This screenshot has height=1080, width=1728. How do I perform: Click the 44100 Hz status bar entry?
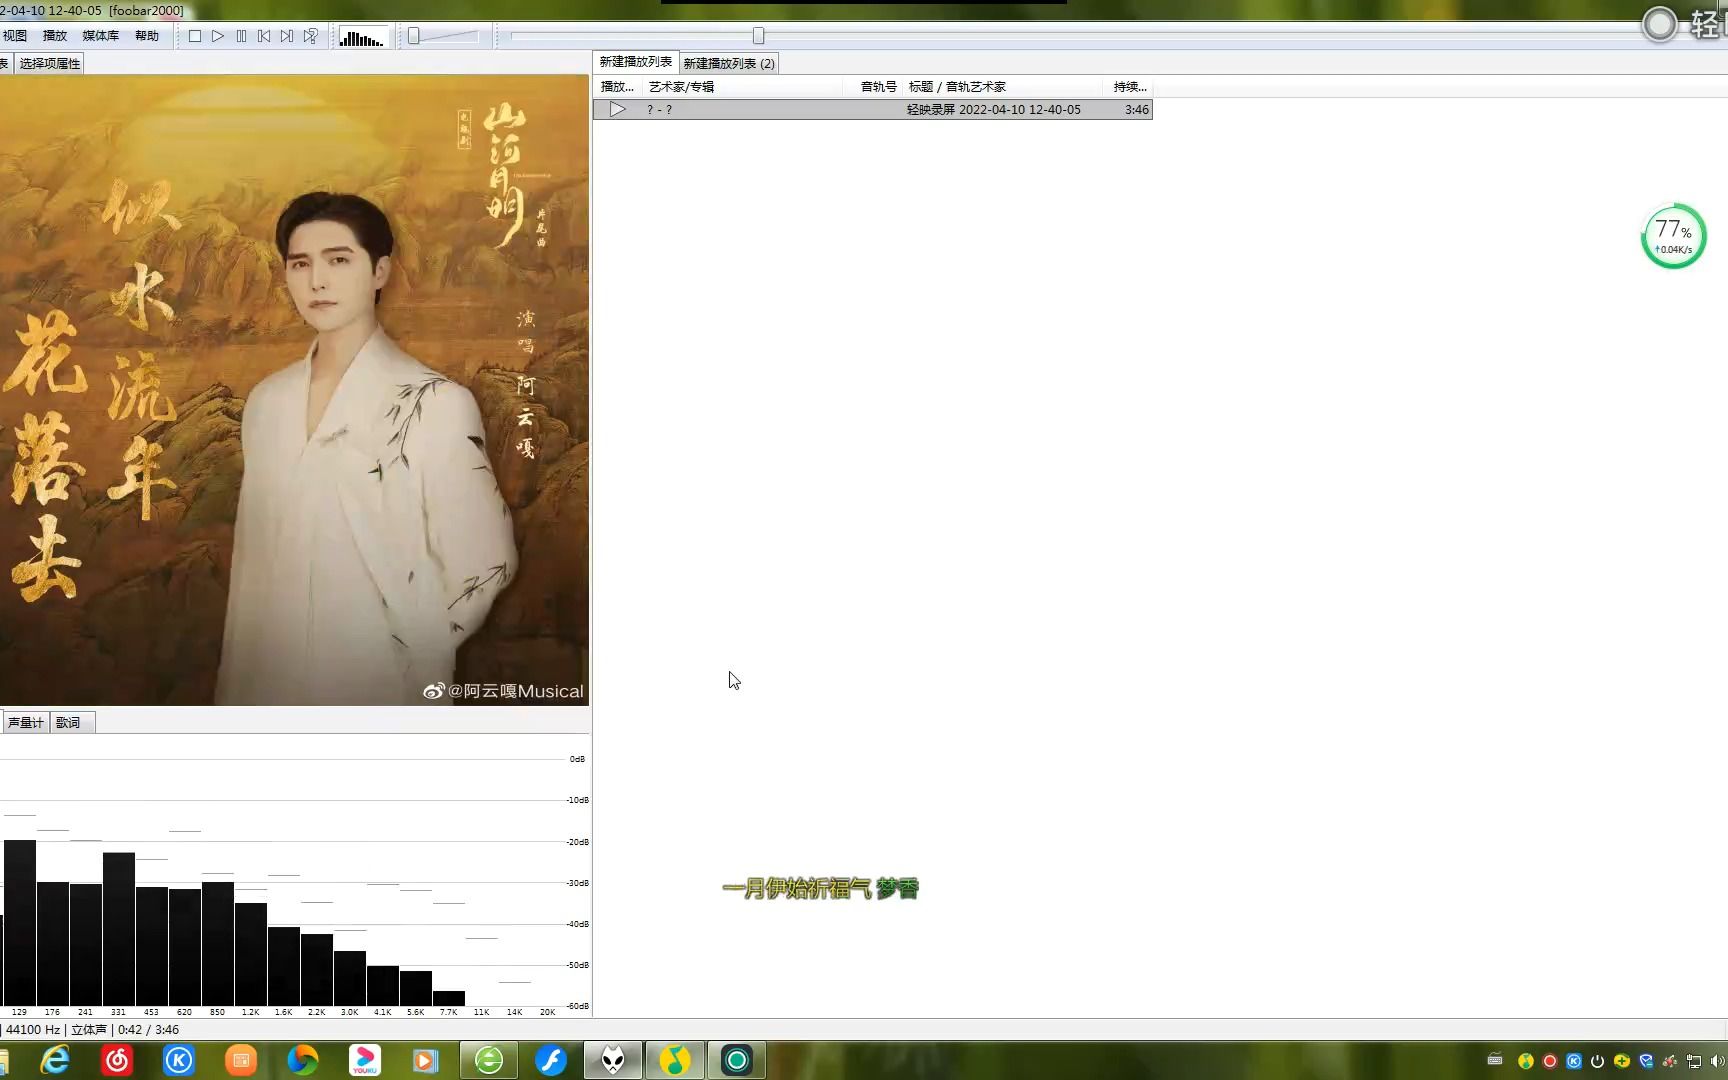coord(33,1030)
